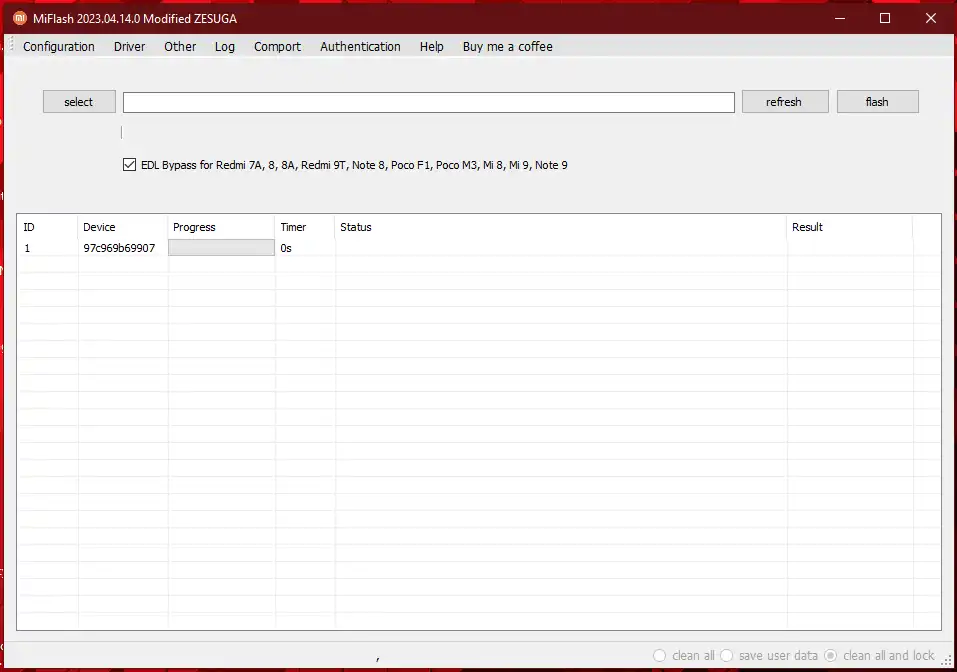Click the progress bar for device 1
Viewport: 957px width, 672px height.
220,248
